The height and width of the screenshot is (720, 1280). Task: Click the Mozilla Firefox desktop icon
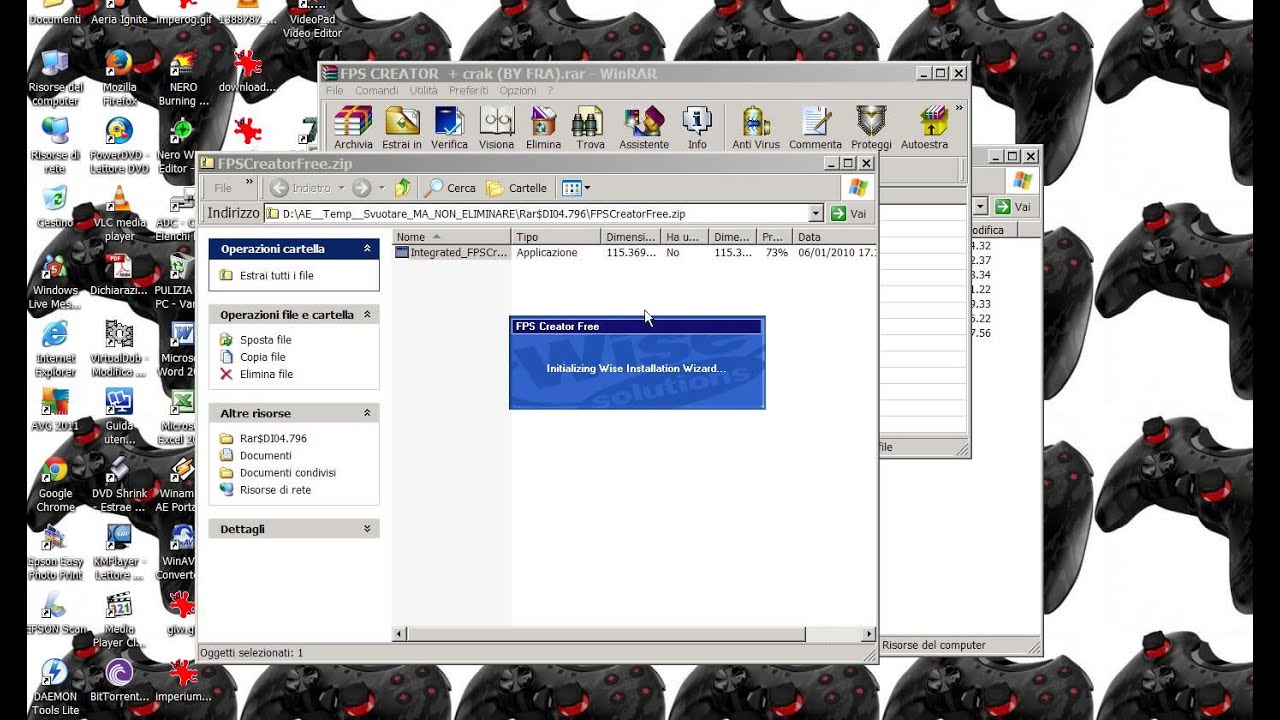pyautogui.click(x=119, y=78)
